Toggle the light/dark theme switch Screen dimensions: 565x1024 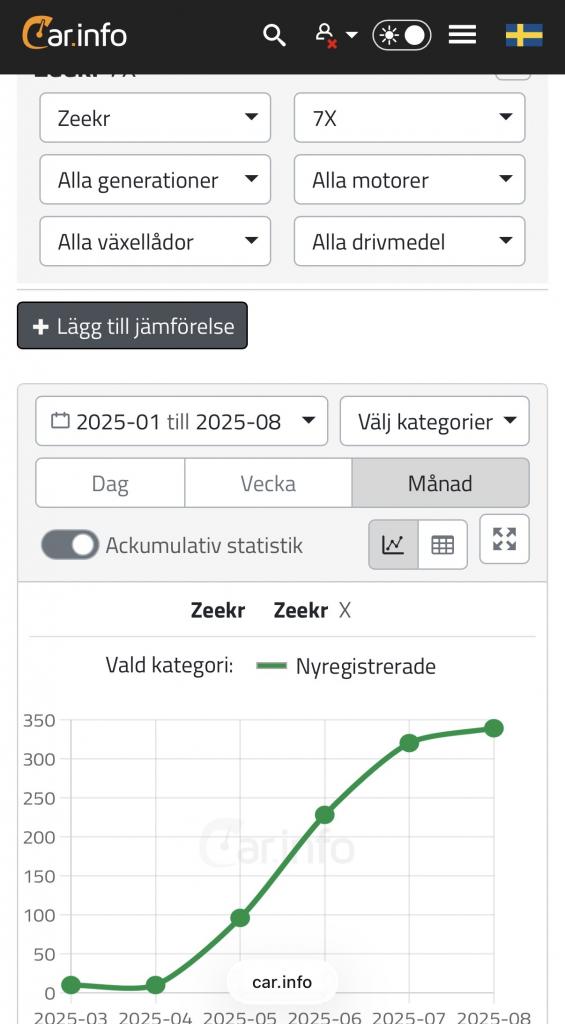[402, 35]
